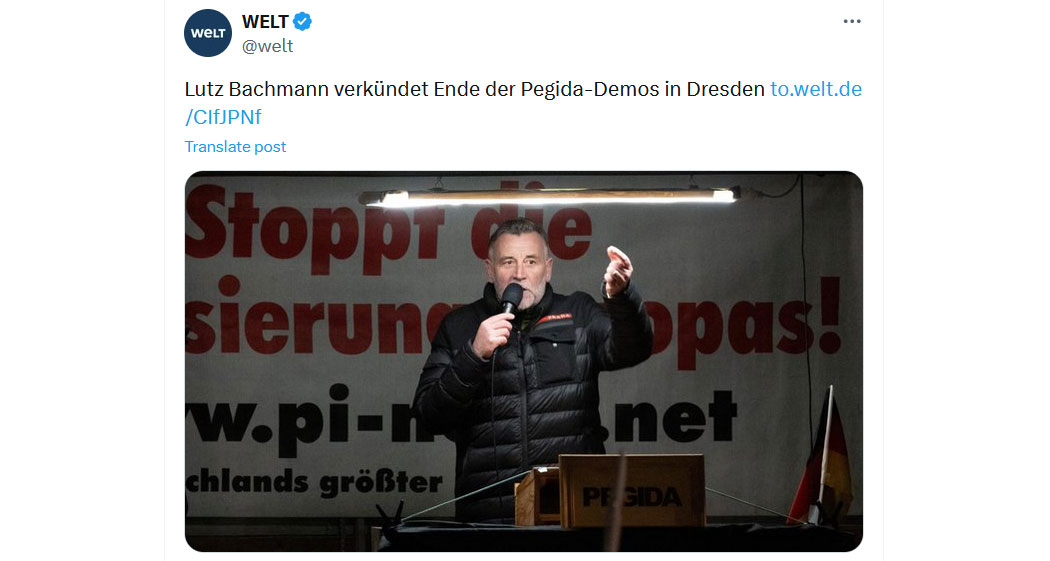Click the fluorescent lamp in the photo
Screen dimensions: 1050x561
pos(550,197)
